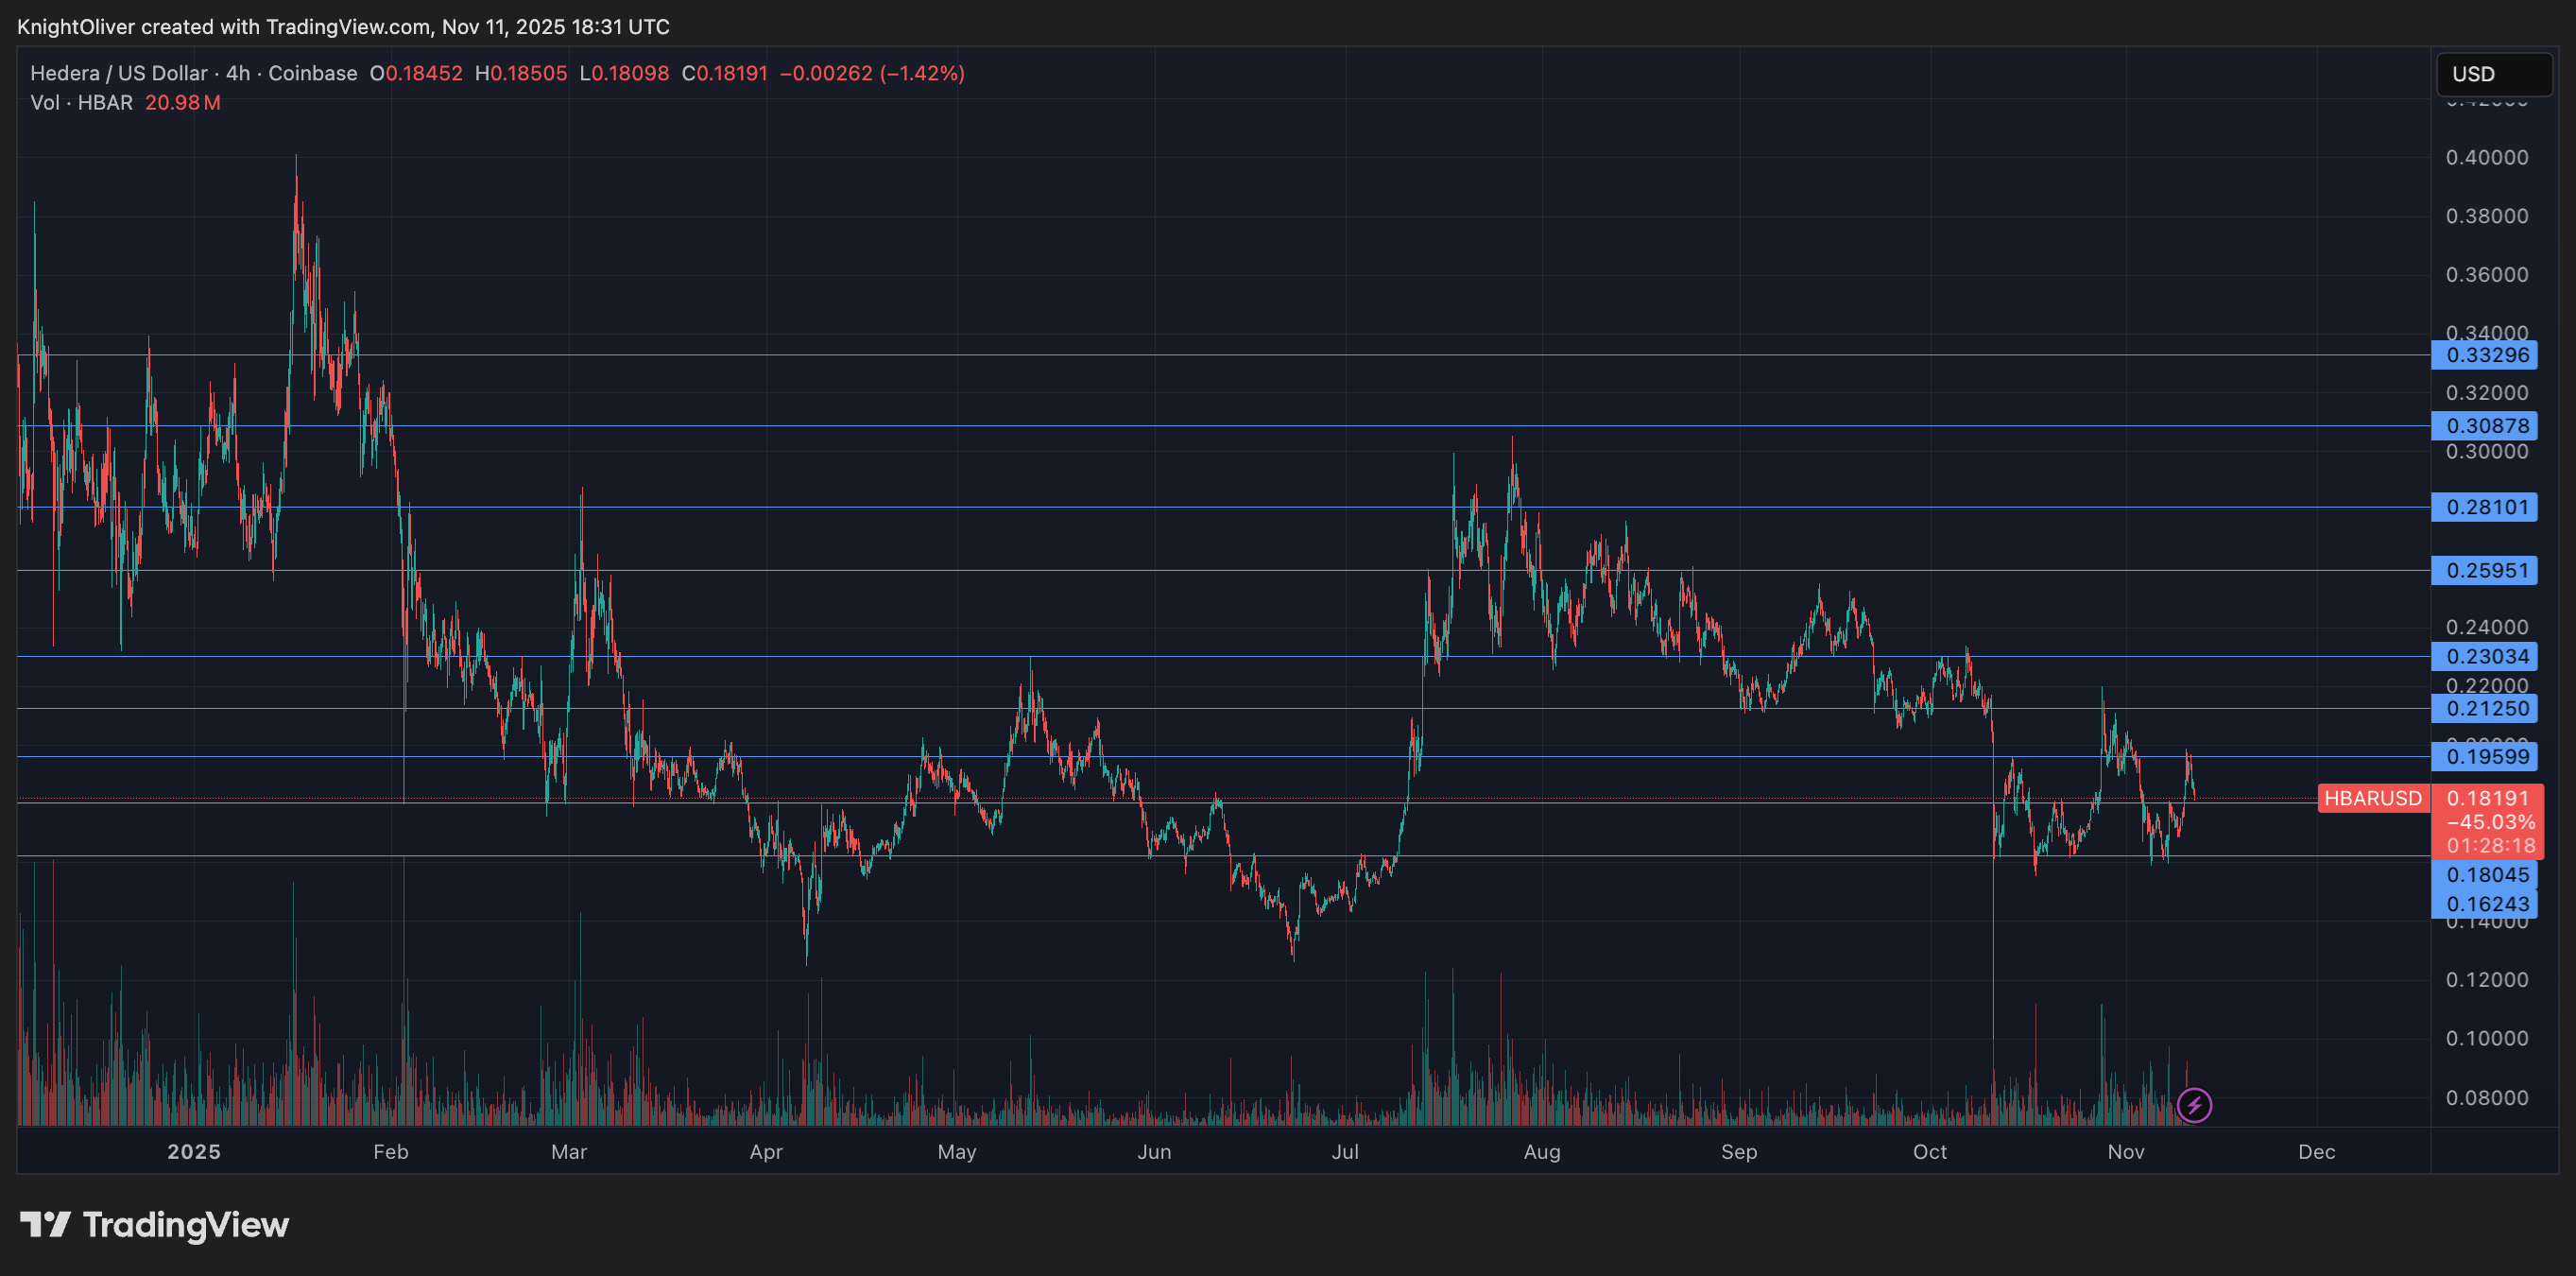2576x1276 pixels.
Task: Open the USD currency selector
Action: click(2493, 74)
